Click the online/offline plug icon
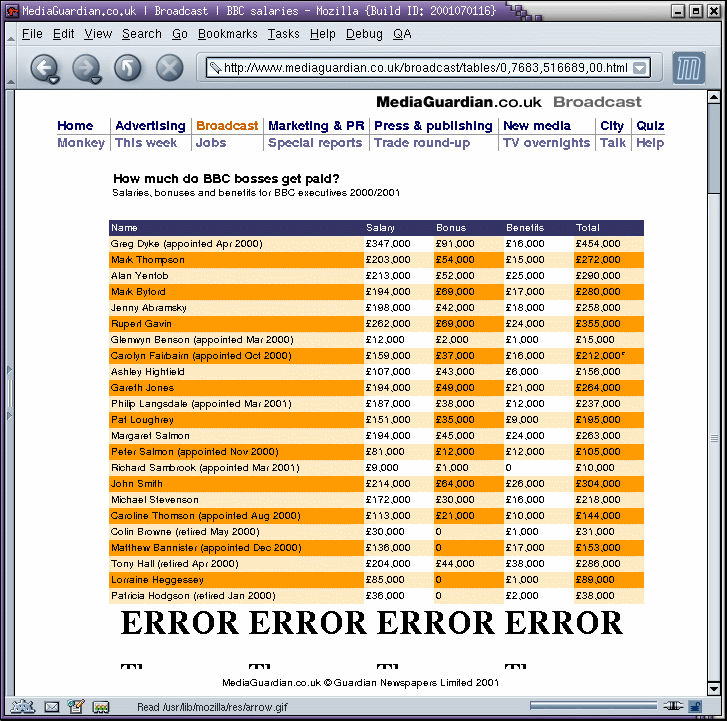 (x=673, y=706)
